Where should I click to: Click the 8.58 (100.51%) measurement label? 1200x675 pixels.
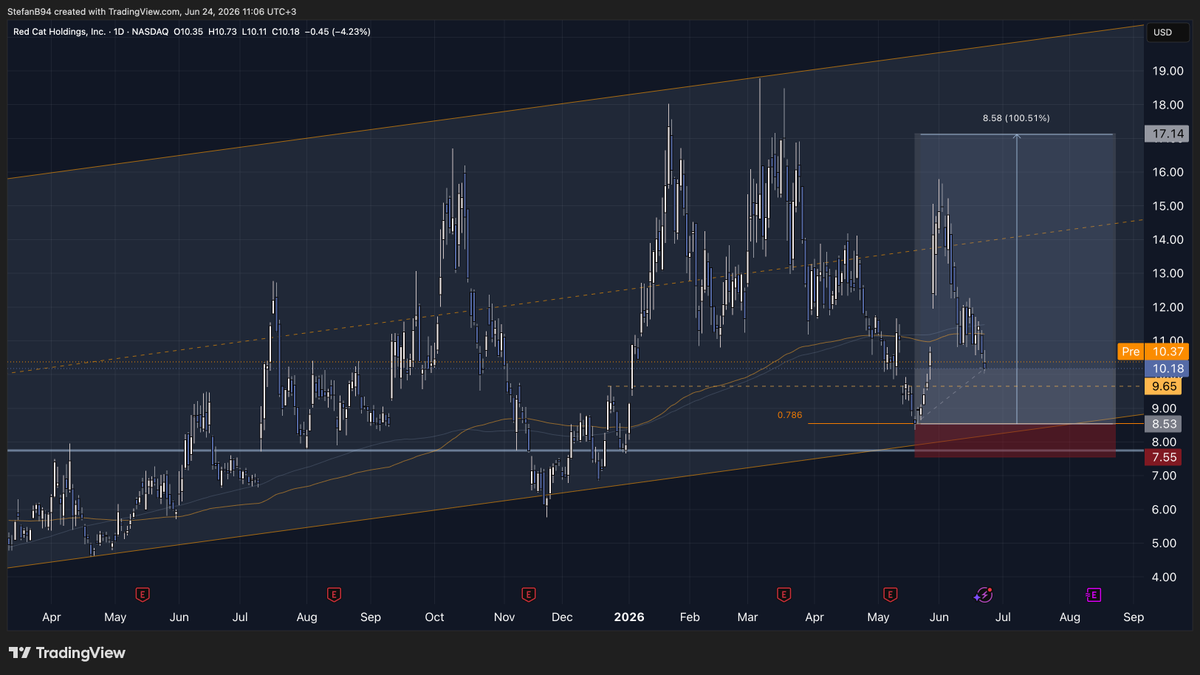pos(1016,118)
